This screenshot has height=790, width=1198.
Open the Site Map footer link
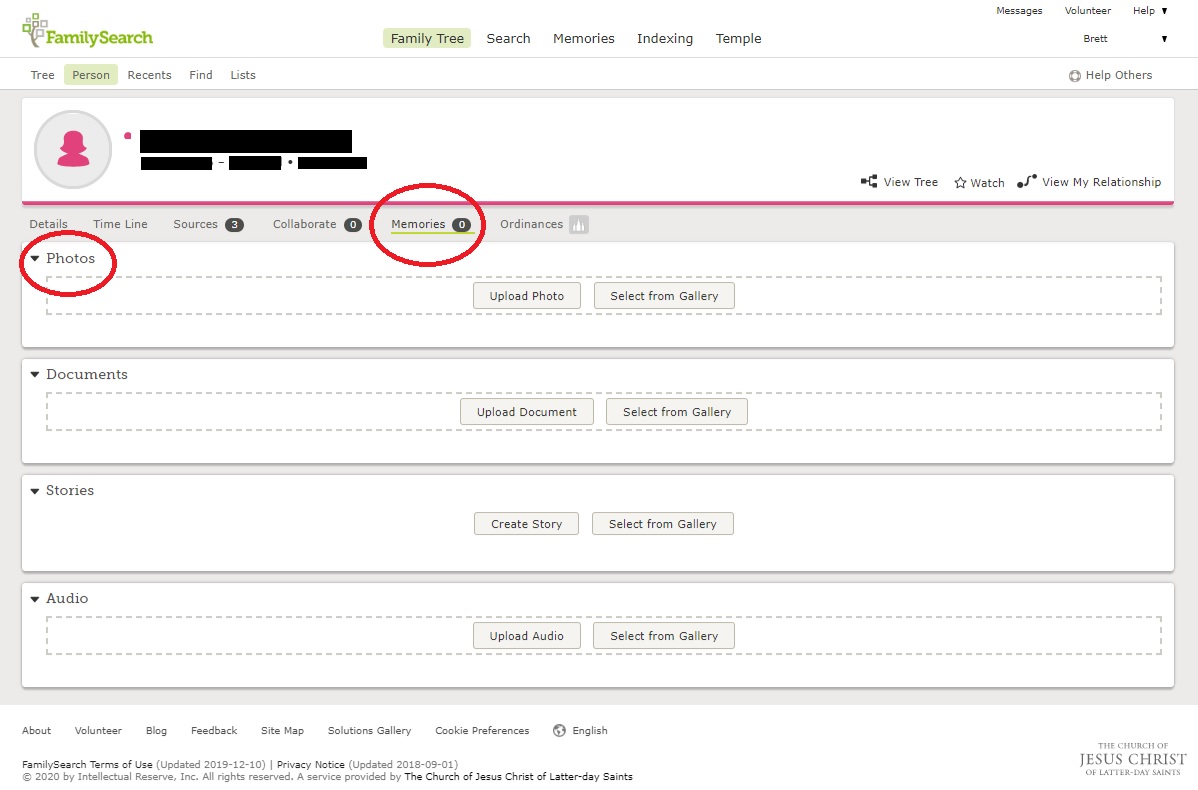tap(282, 730)
